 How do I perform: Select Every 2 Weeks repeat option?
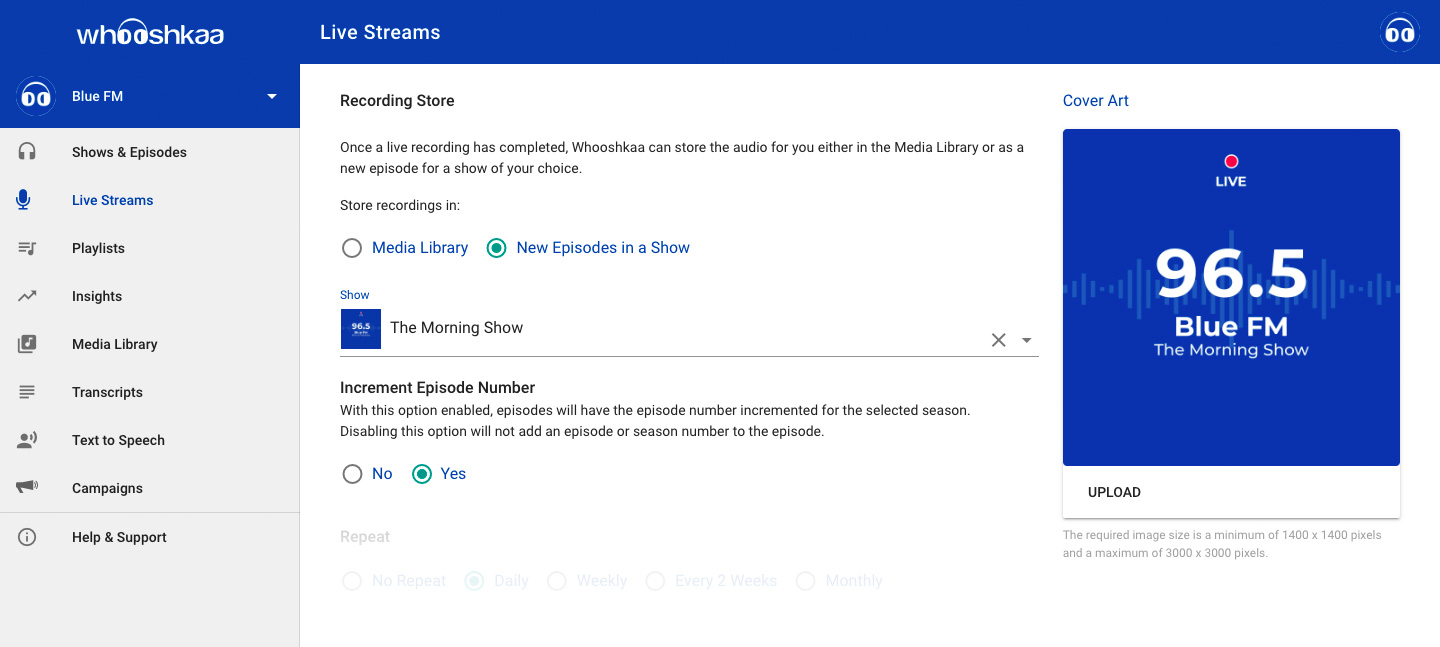point(655,581)
